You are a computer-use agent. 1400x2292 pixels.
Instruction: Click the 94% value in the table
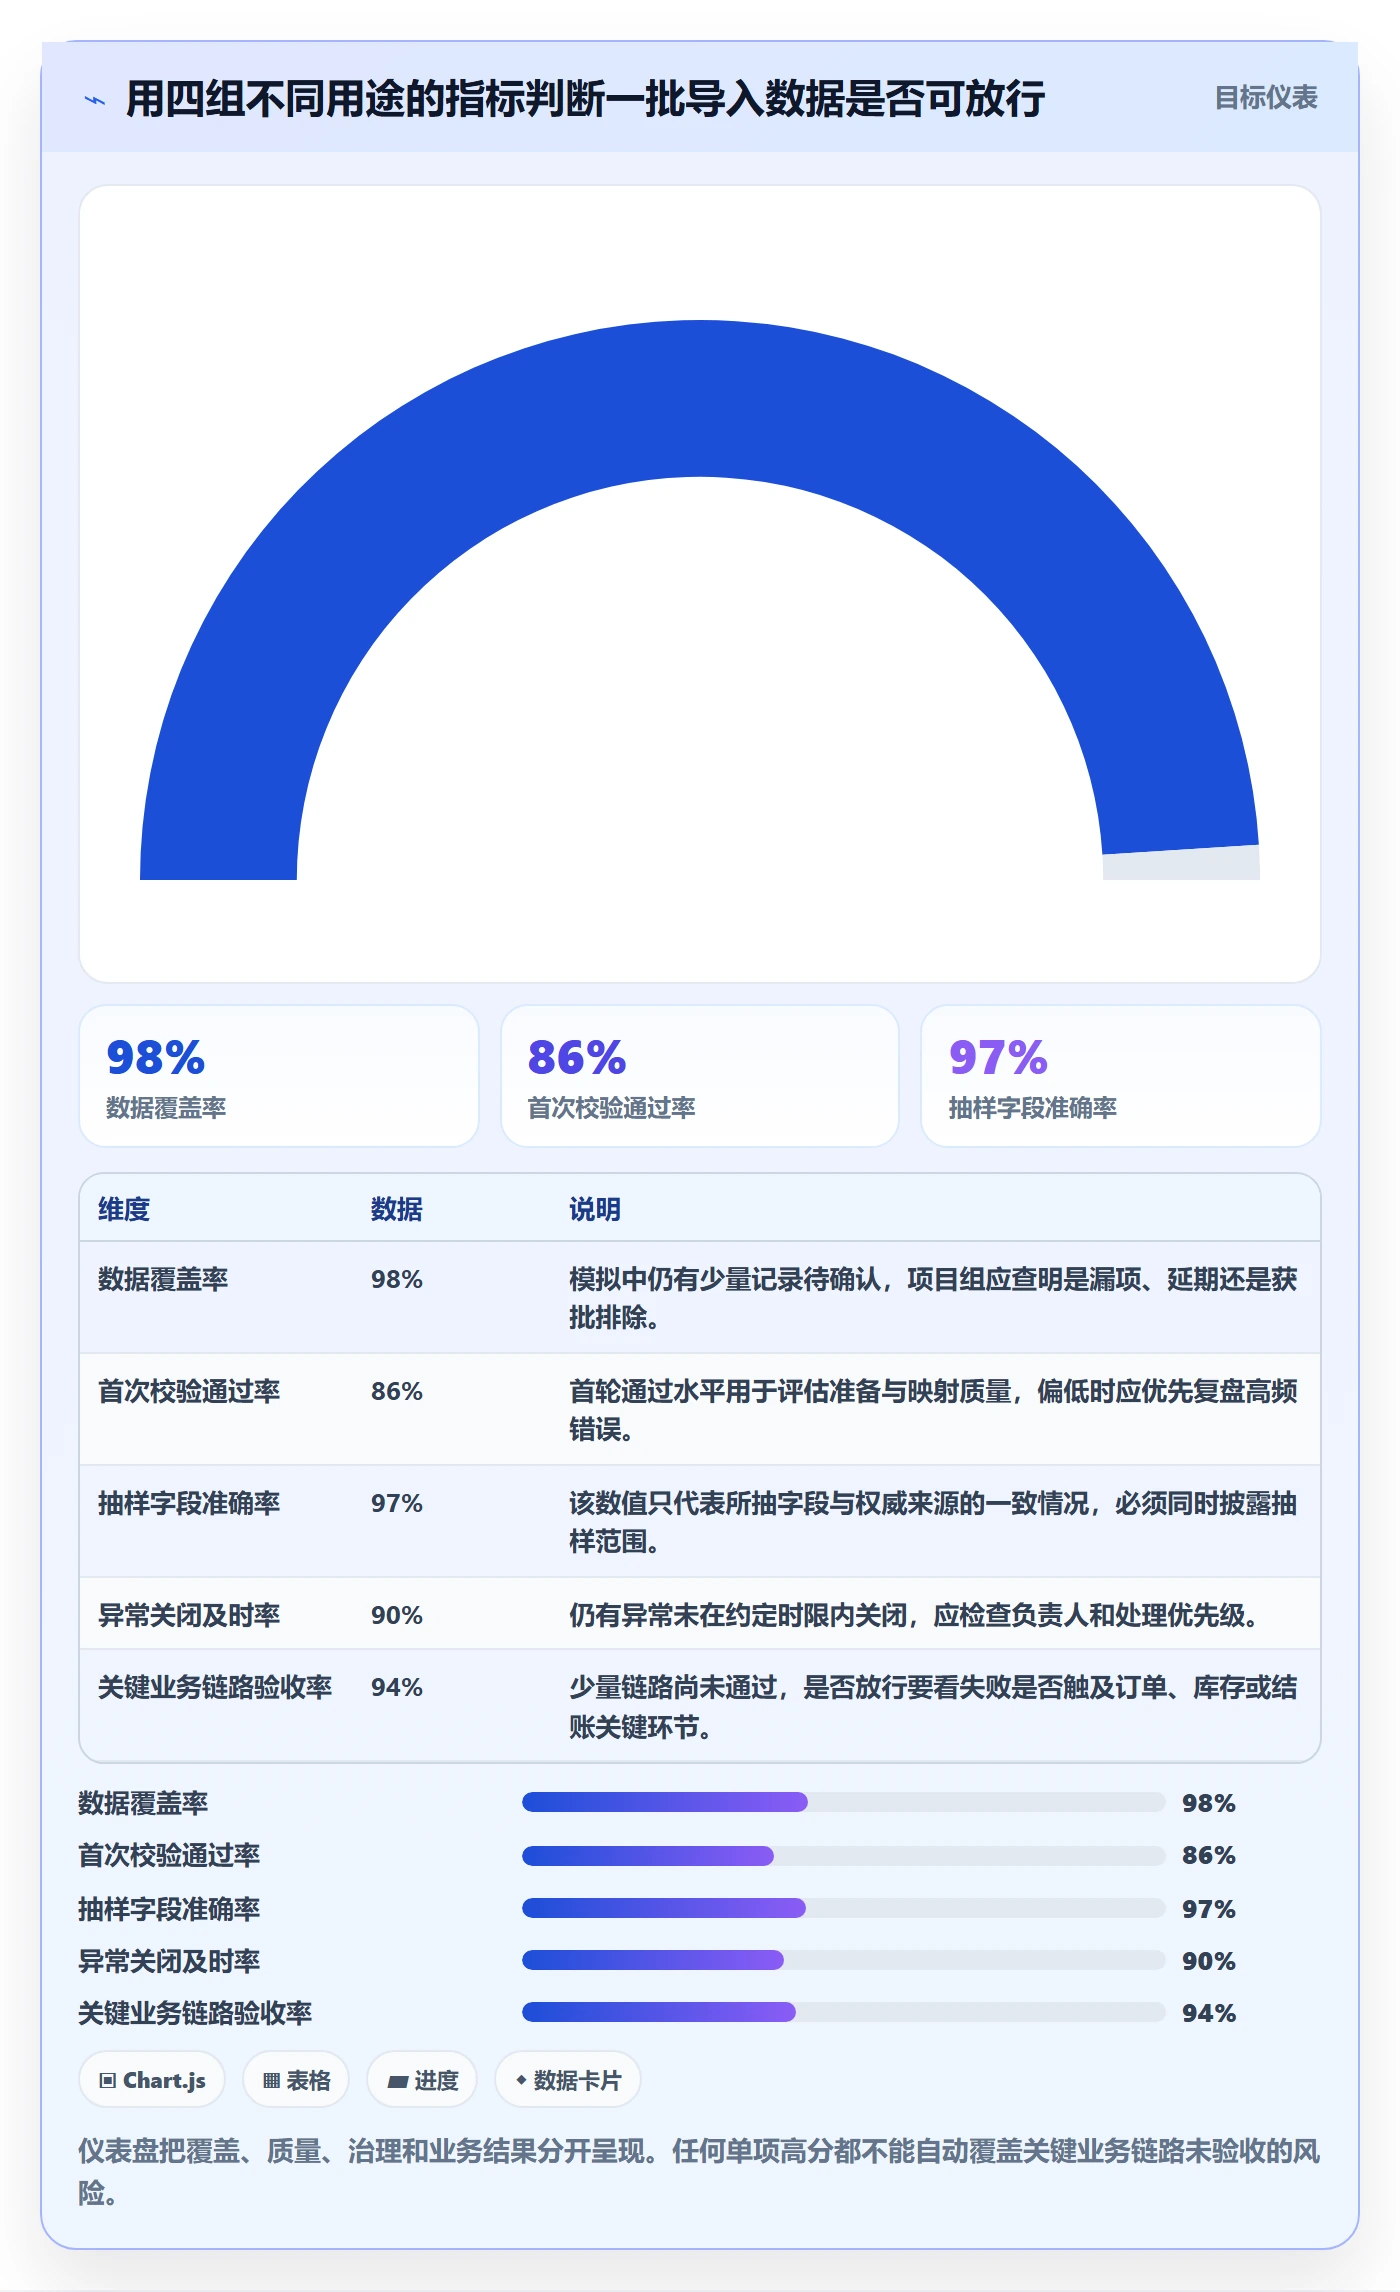pyautogui.click(x=397, y=1687)
